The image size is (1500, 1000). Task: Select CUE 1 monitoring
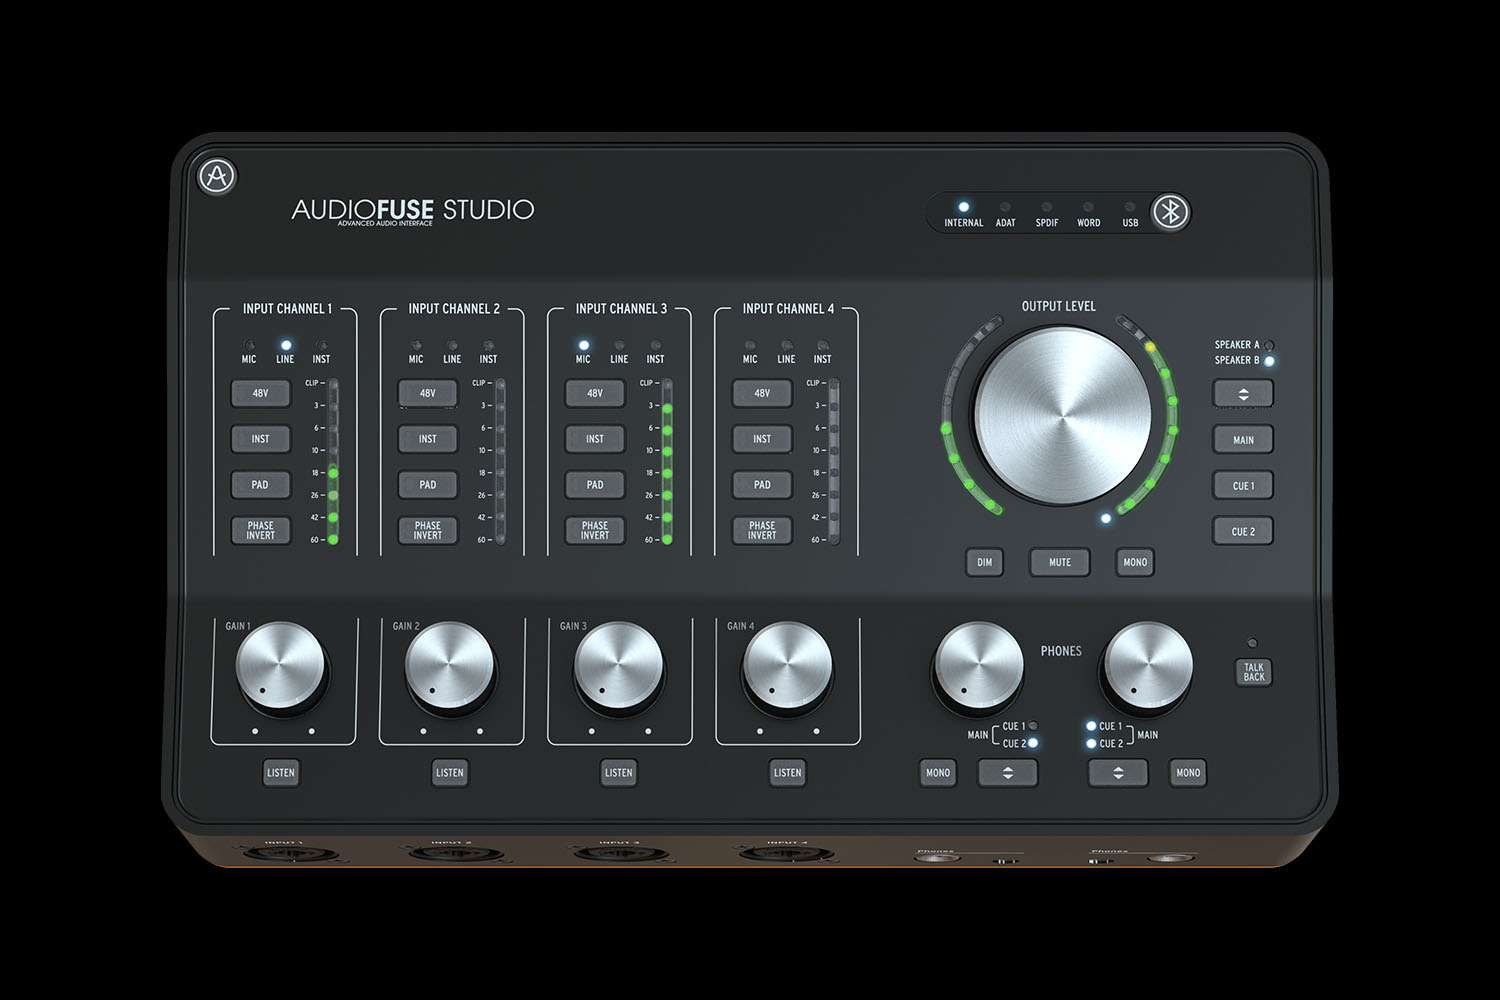point(1242,485)
